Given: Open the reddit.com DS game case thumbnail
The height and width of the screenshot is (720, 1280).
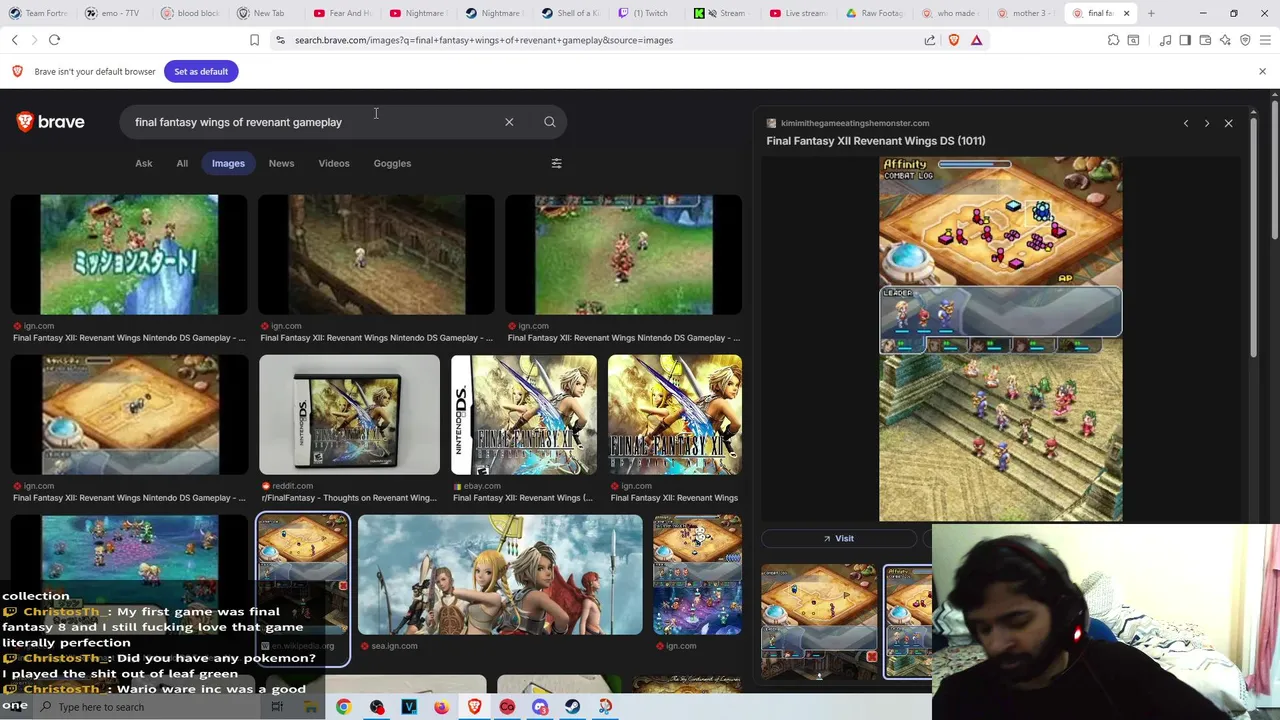Looking at the screenshot, I should (x=349, y=415).
